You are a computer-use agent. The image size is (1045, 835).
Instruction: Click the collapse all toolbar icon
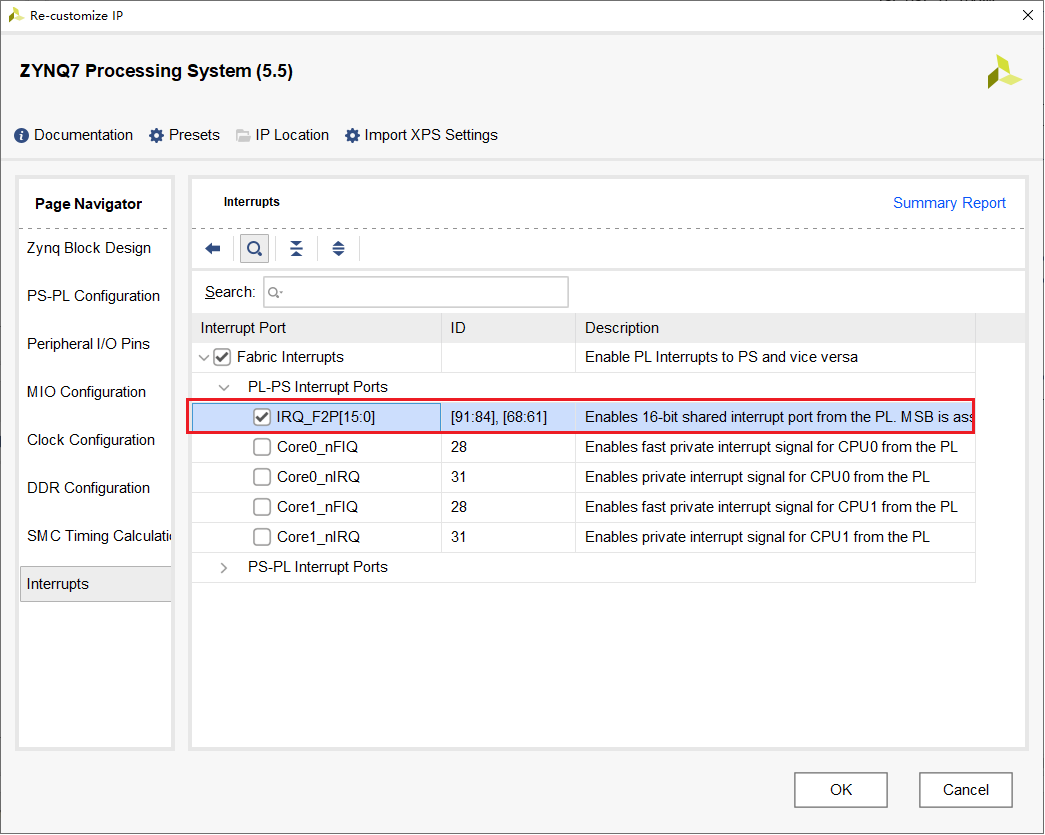coord(297,249)
